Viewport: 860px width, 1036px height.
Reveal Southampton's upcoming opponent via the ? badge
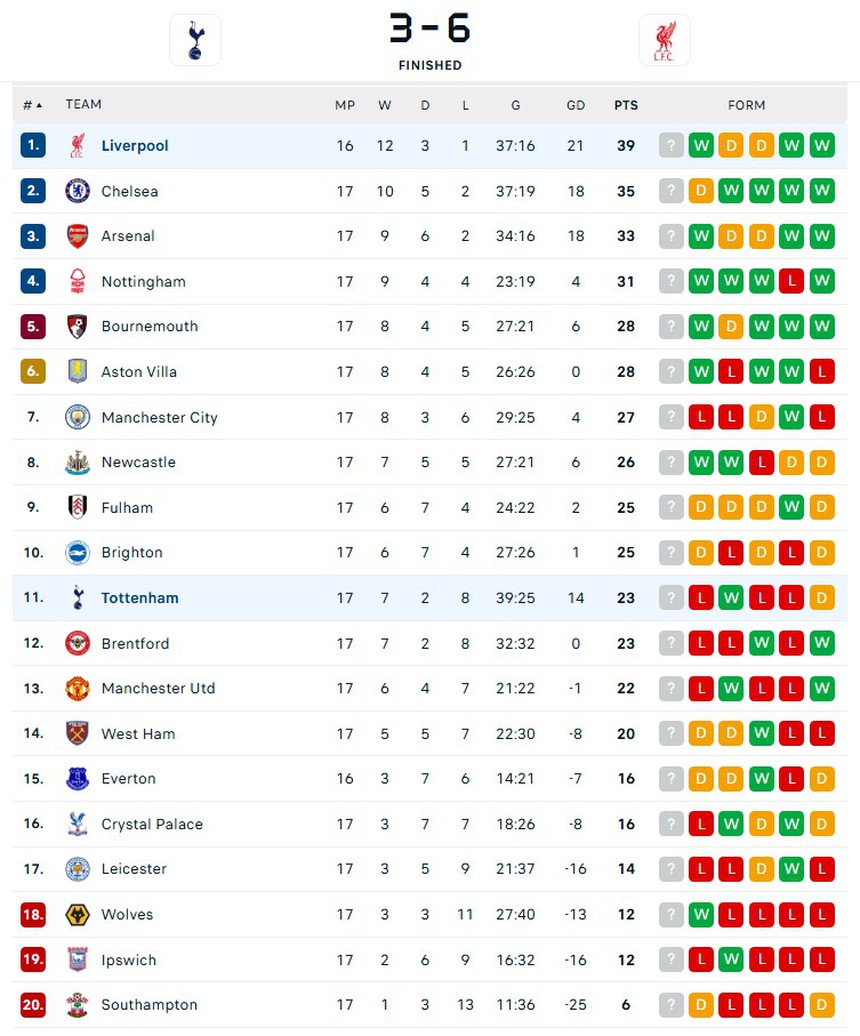point(670,1005)
